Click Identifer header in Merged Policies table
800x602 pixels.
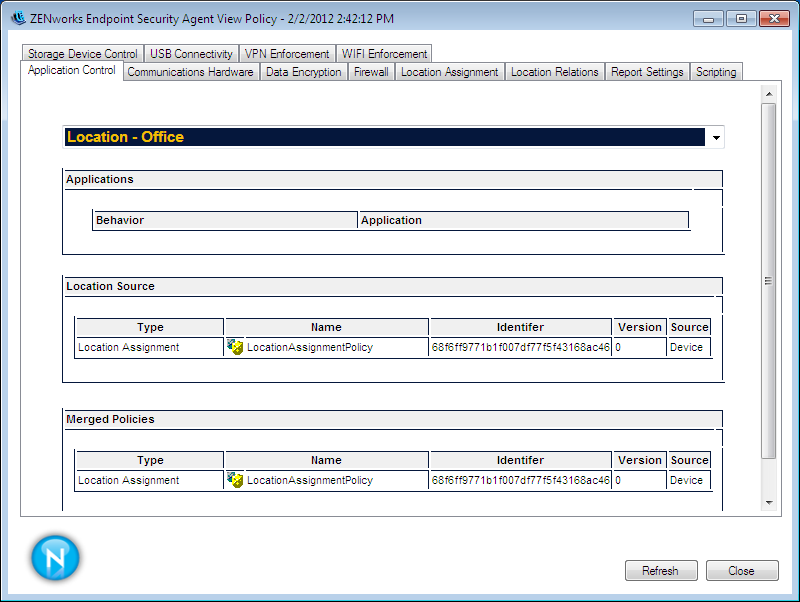click(520, 460)
